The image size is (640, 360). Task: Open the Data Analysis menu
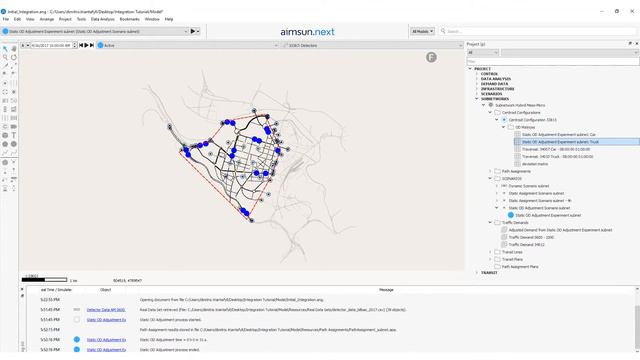pyautogui.click(x=102, y=19)
